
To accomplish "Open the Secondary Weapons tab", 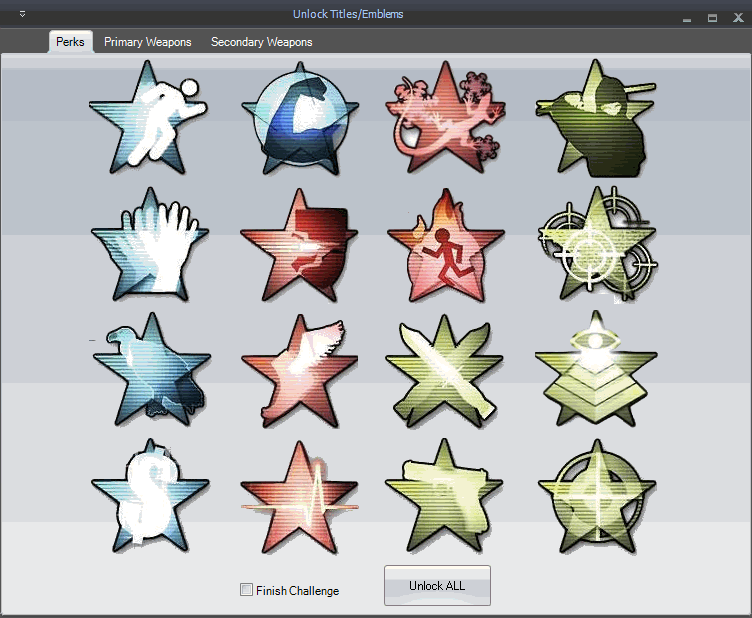I will coord(261,42).
